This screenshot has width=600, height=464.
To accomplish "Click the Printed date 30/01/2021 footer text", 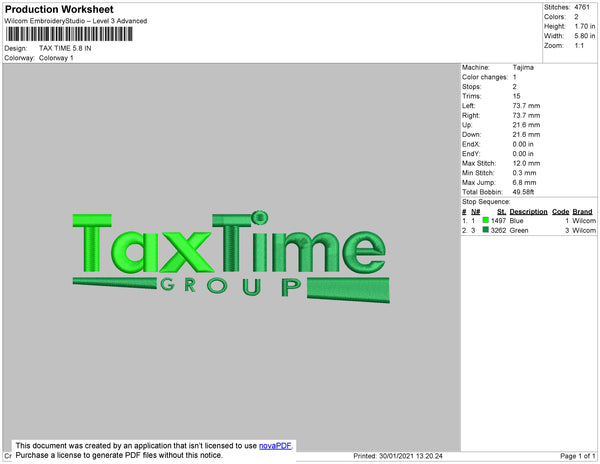I will pos(398,456).
